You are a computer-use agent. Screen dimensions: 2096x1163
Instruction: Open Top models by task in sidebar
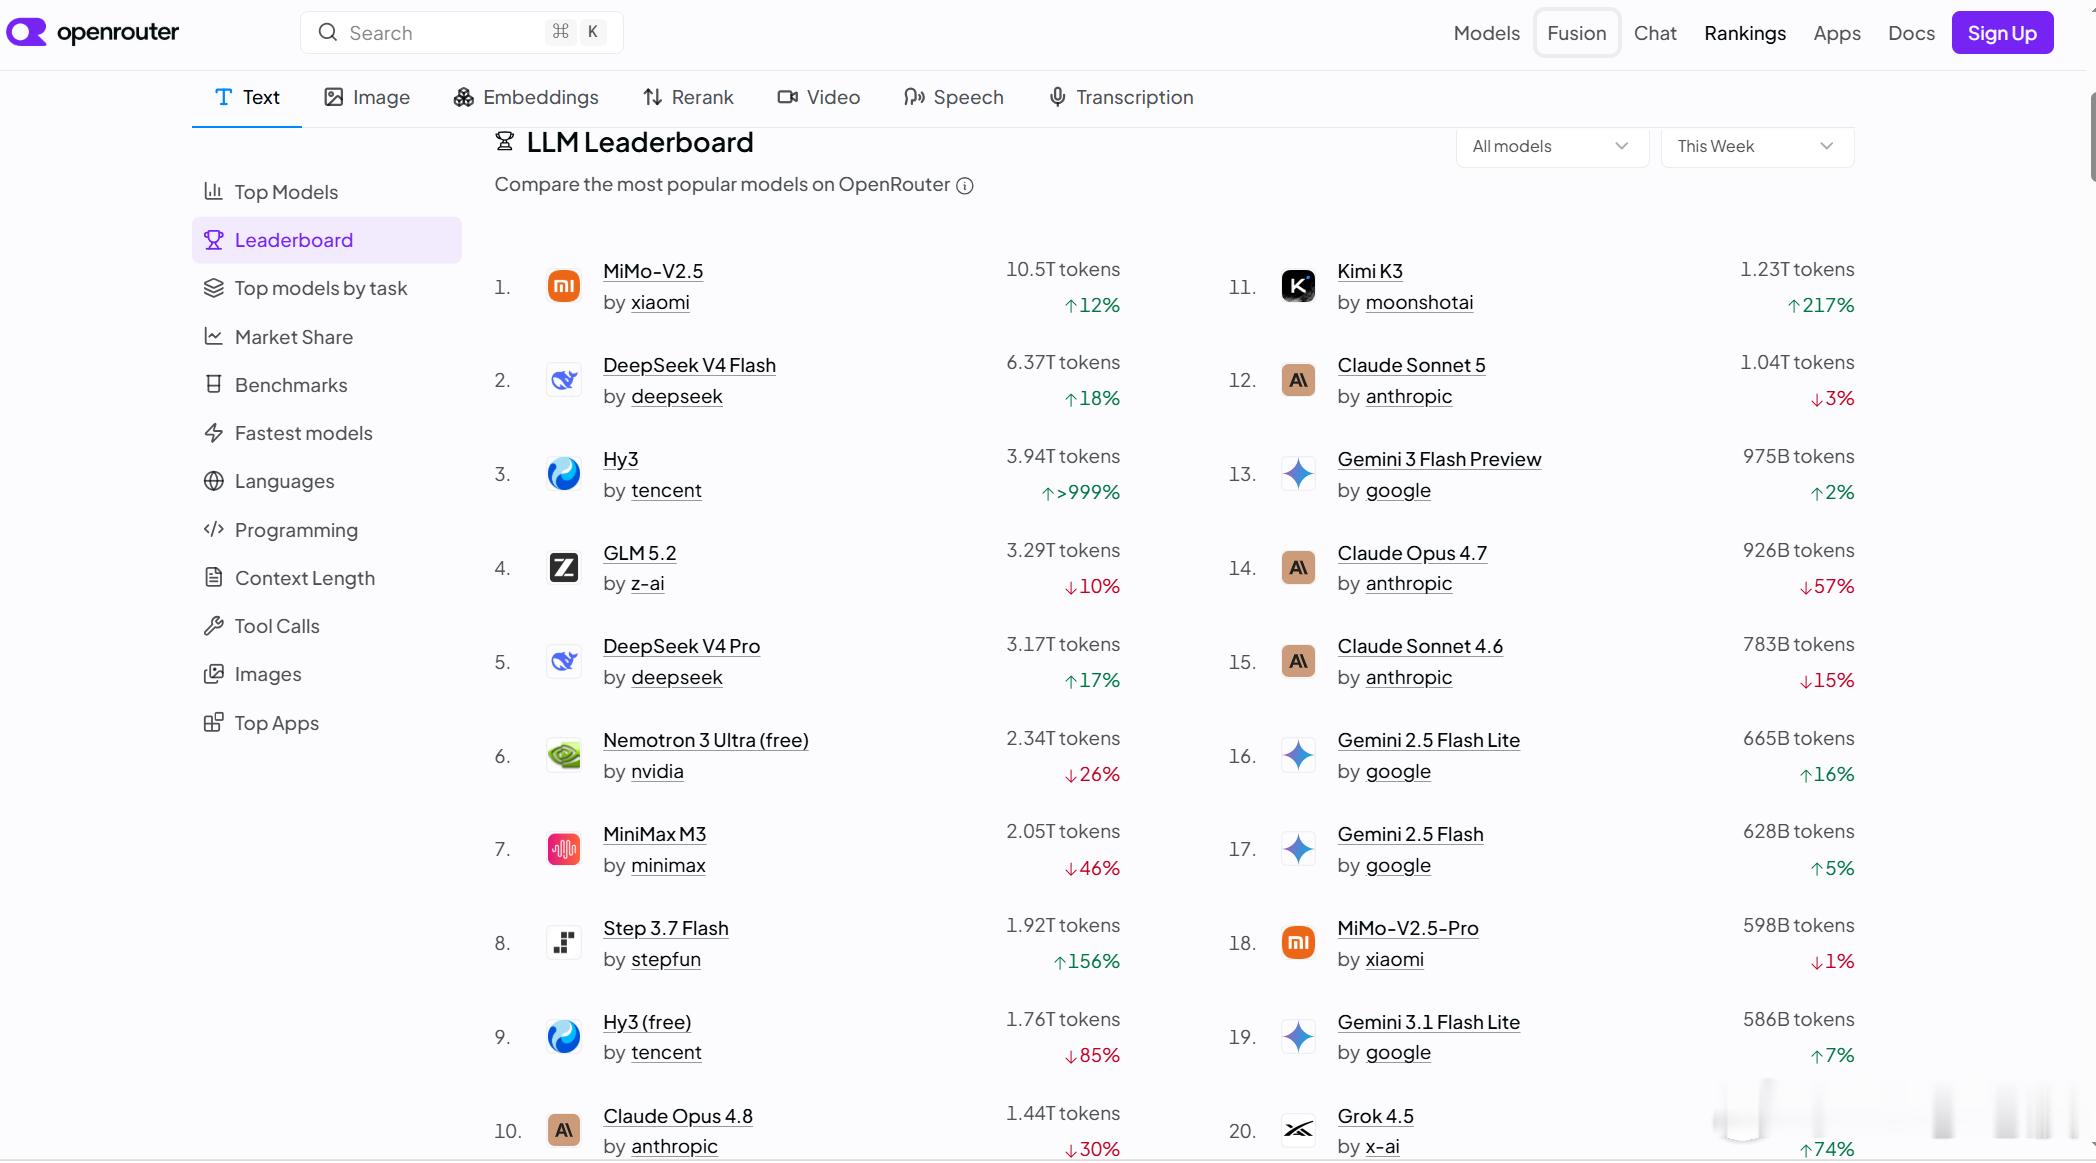(x=327, y=288)
